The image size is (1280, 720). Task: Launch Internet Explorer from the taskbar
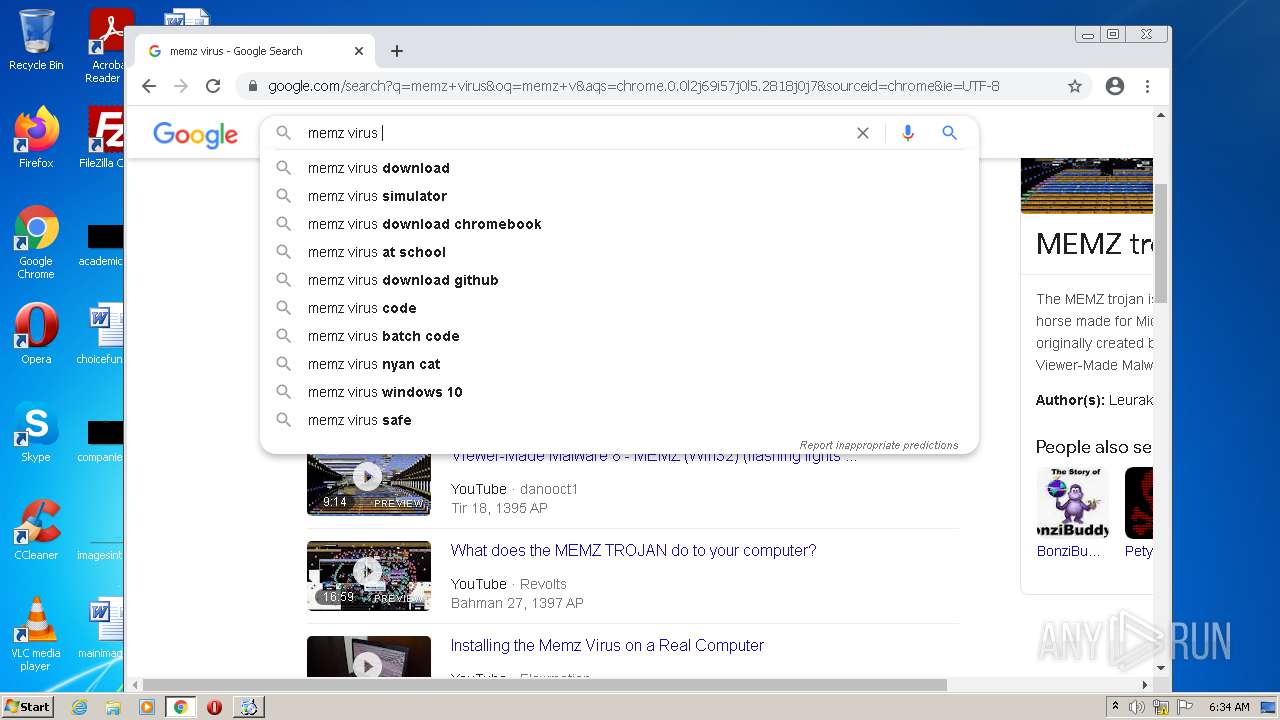(79, 707)
